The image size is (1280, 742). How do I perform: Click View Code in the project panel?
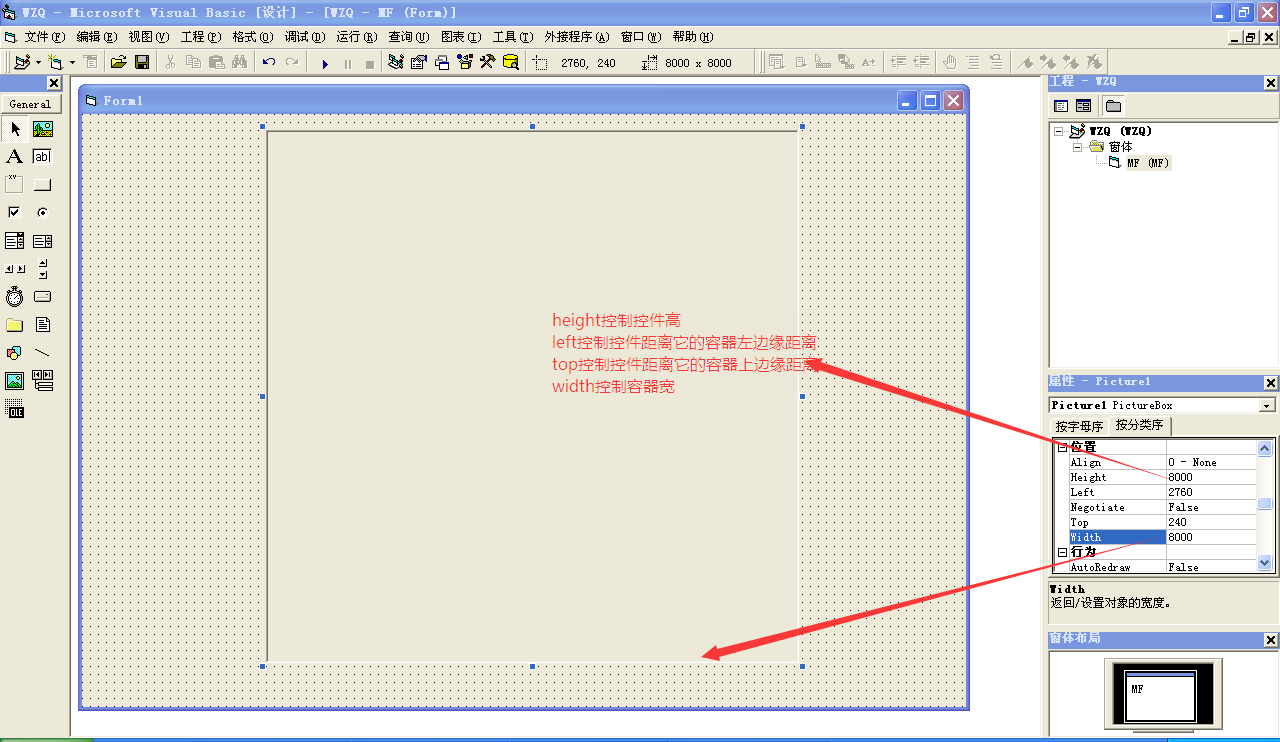coord(1061,106)
